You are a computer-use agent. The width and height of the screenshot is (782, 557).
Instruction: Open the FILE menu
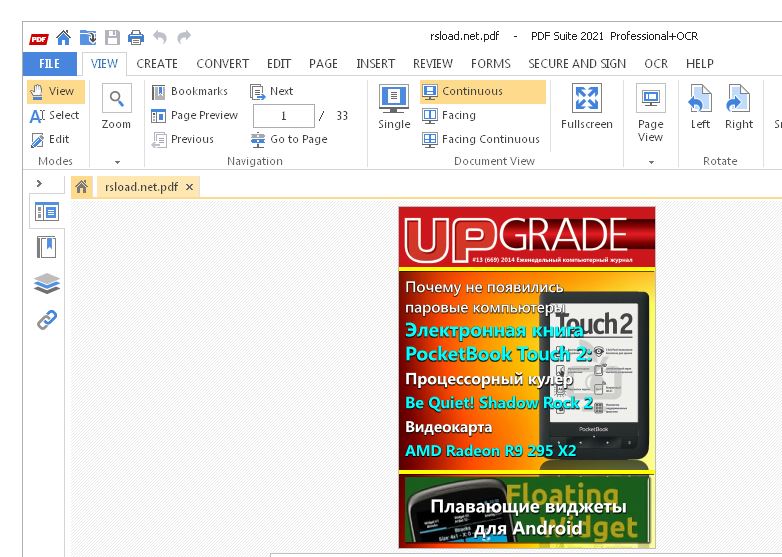pos(50,64)
